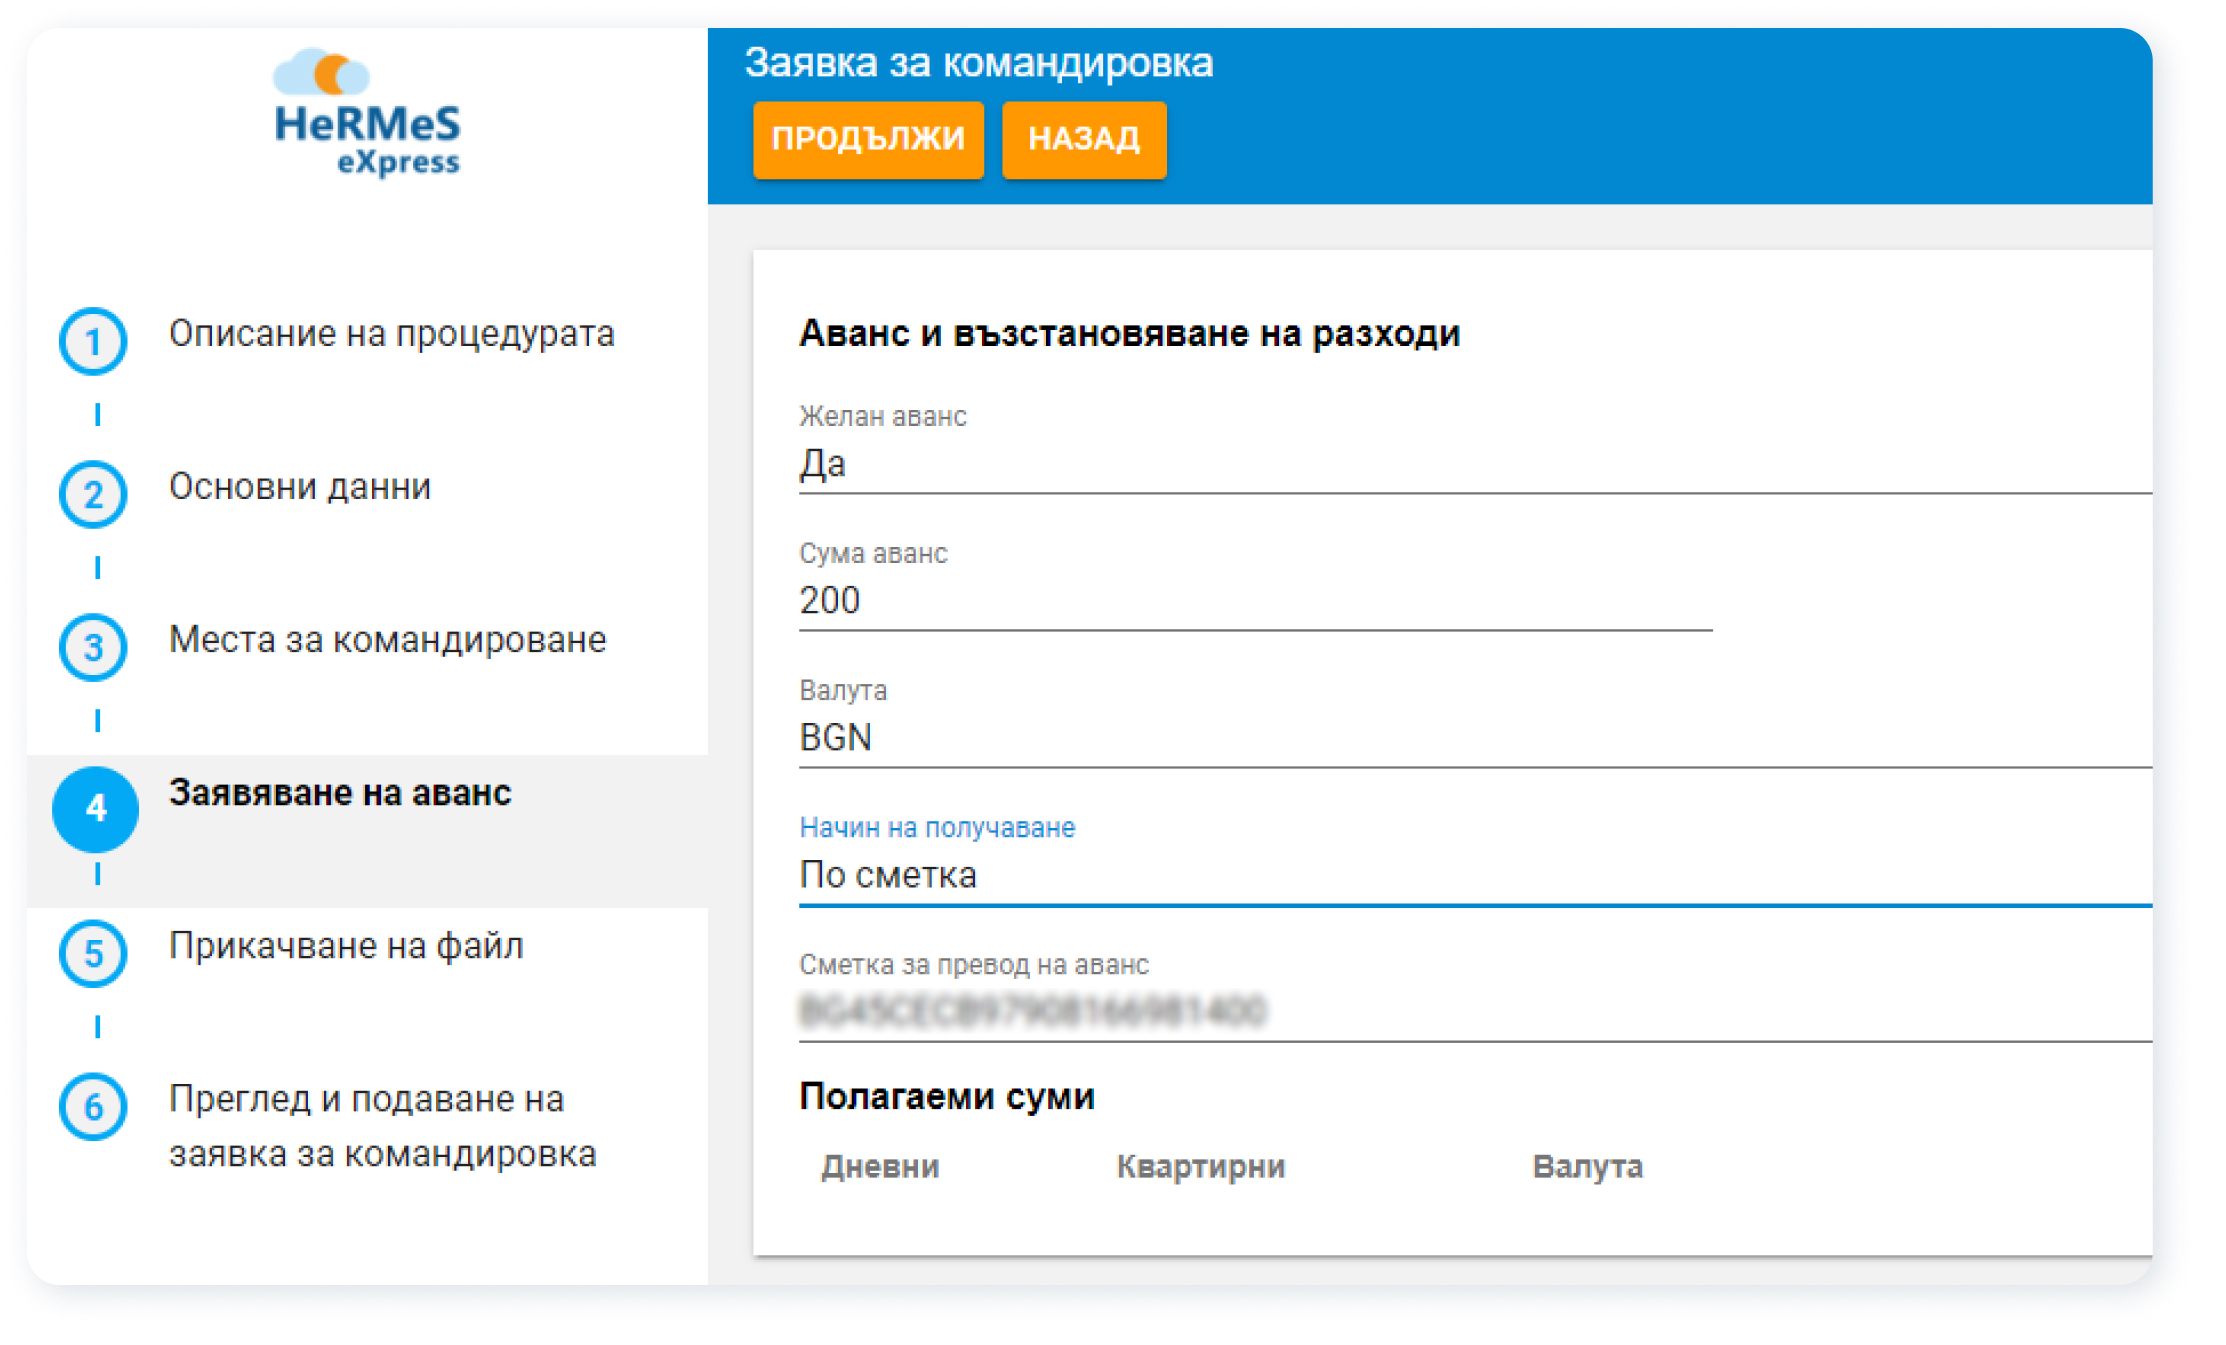This screenshot has height=1345, width=2226.
Task: Click the Дневни column header
Action: pos(880,1167)
